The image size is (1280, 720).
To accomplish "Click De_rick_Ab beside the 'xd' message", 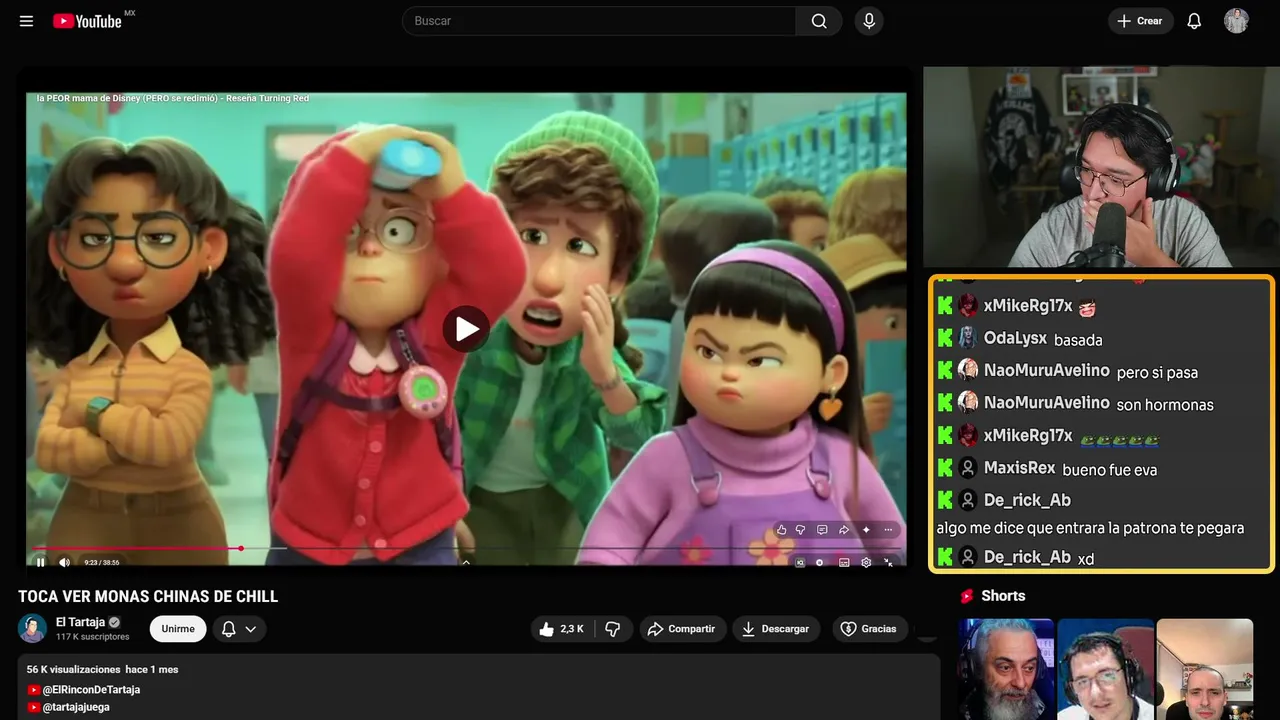I will (1027, 557).
